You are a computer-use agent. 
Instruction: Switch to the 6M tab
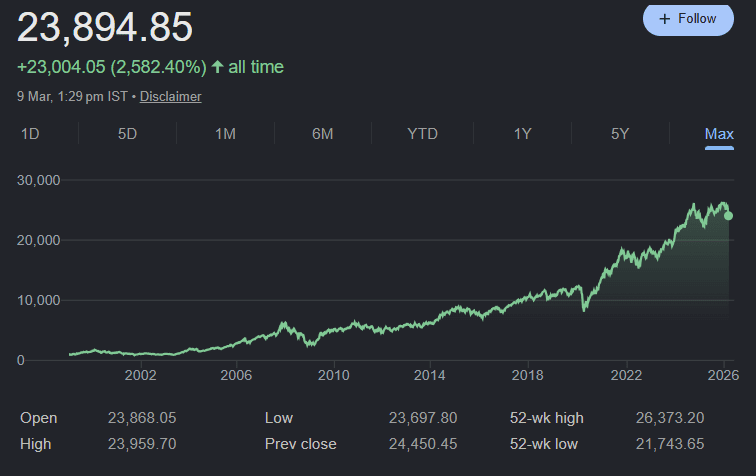pos(322,134)
